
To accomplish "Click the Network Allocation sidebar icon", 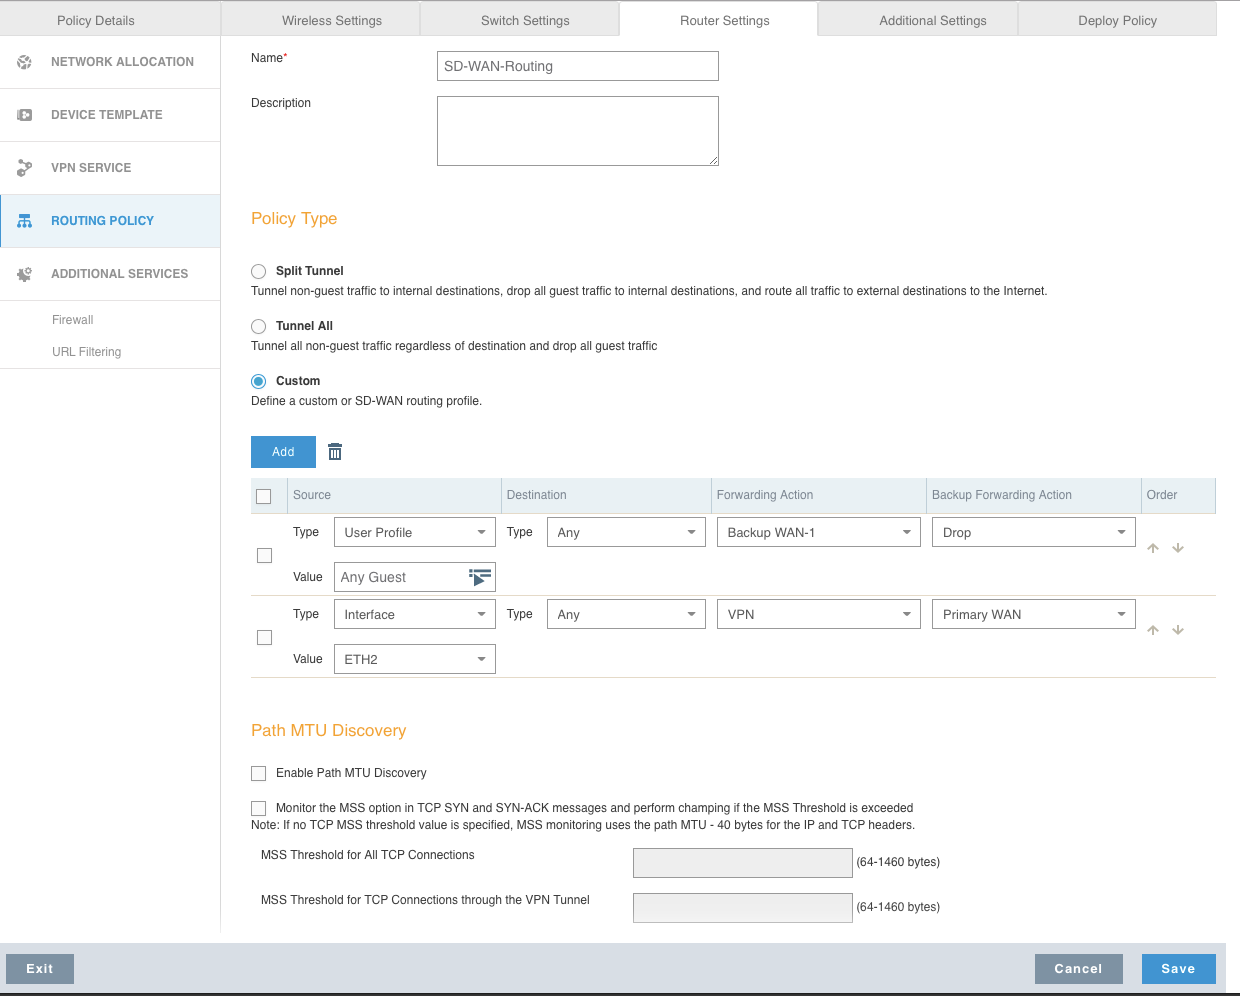I will [x=25, y=62].
